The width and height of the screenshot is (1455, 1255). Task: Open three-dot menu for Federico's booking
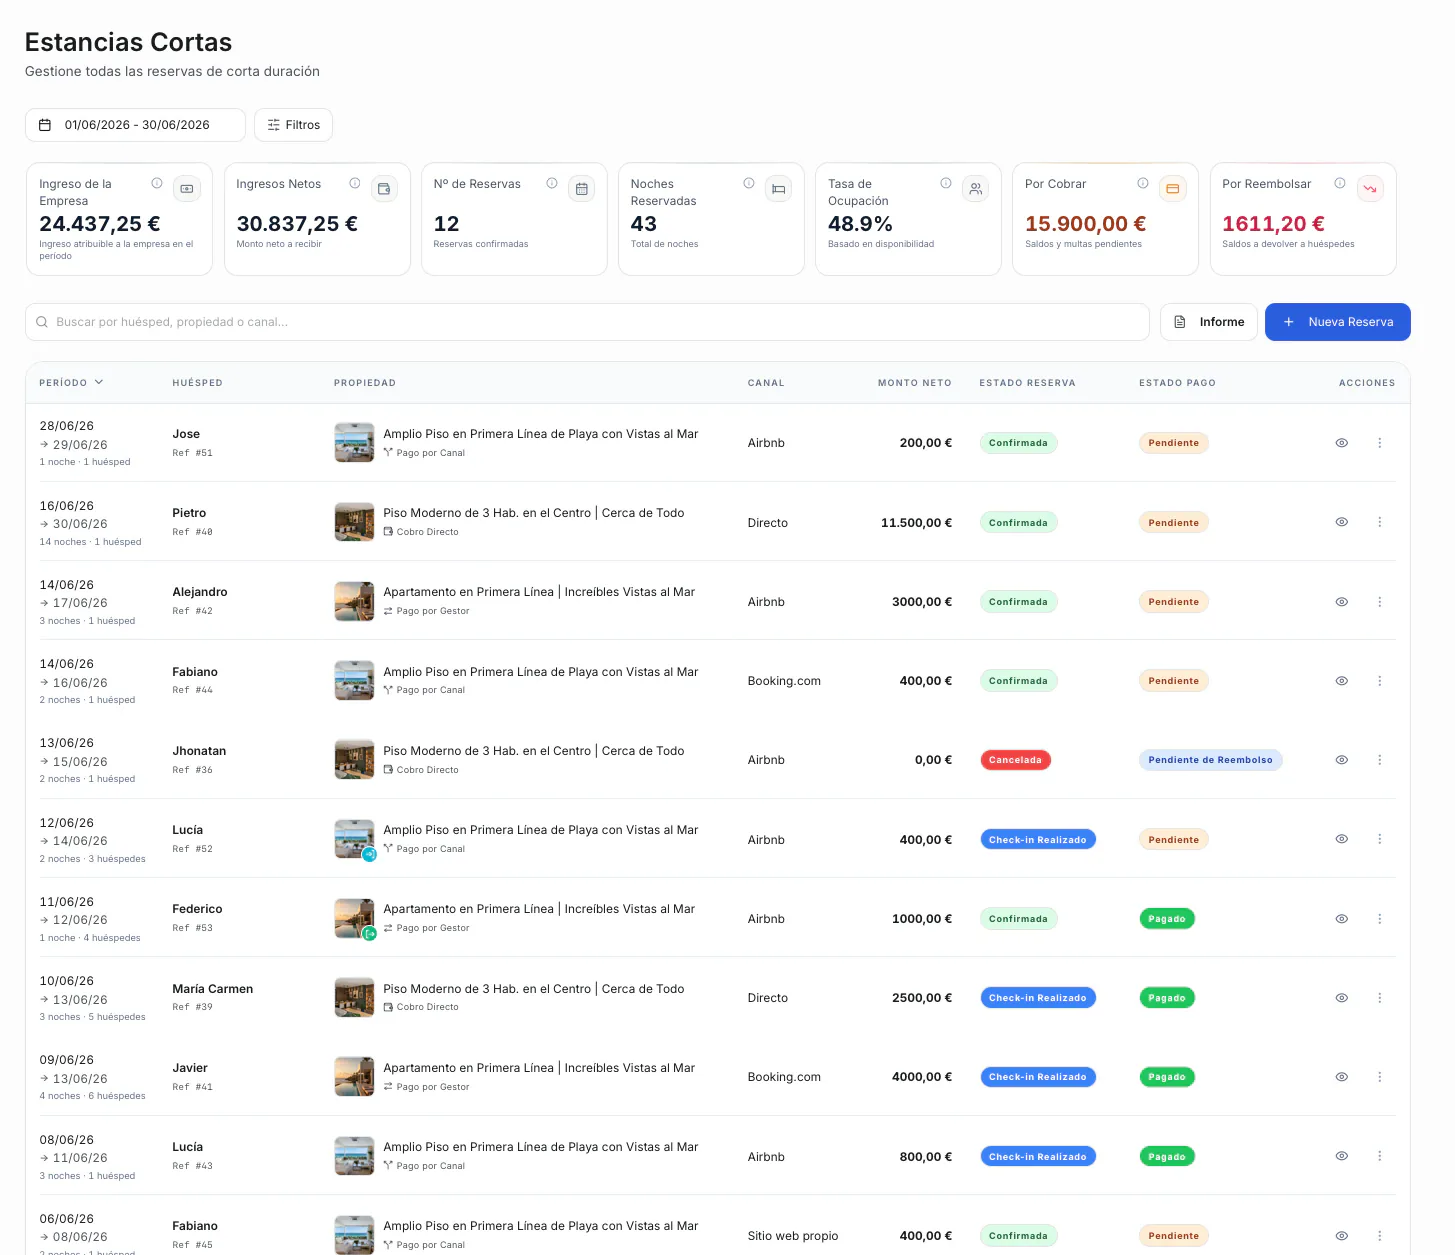pyautogui.click(x=1380, y=919)
